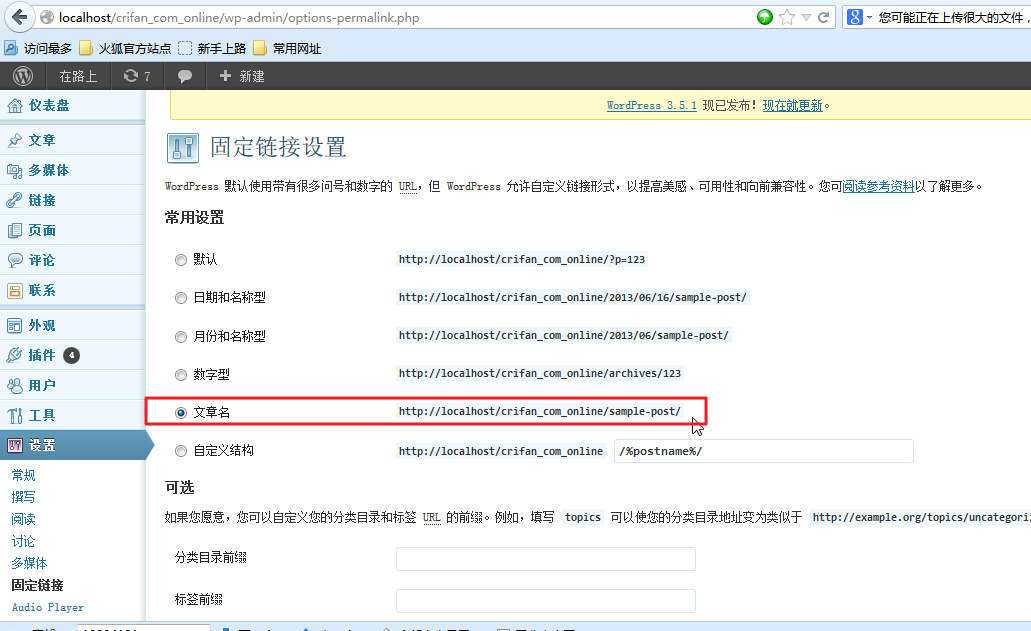The height and width of the screenshot is (631, 1031).
Task: Click the 现在就更新 update now link
Action: (x=792, y=105)
